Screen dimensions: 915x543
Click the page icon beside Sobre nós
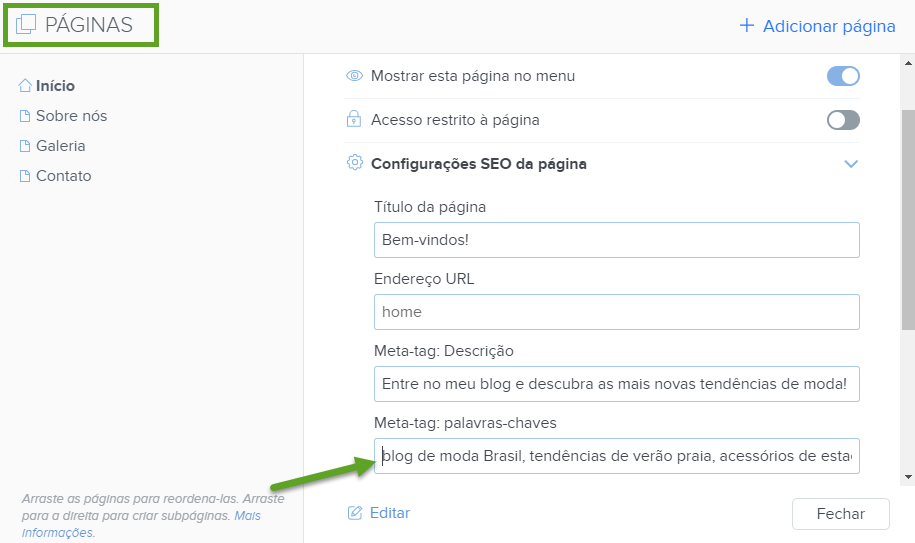[25, 116]
